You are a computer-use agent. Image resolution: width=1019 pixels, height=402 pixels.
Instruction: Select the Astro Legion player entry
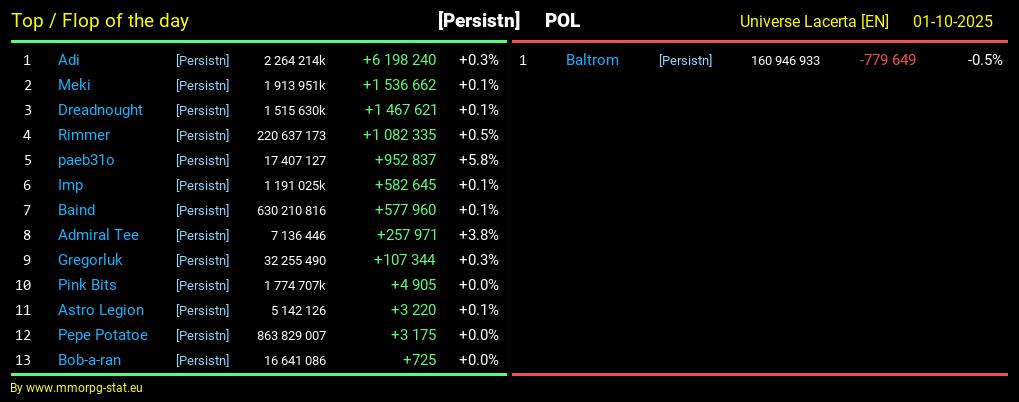coord(101,310)
